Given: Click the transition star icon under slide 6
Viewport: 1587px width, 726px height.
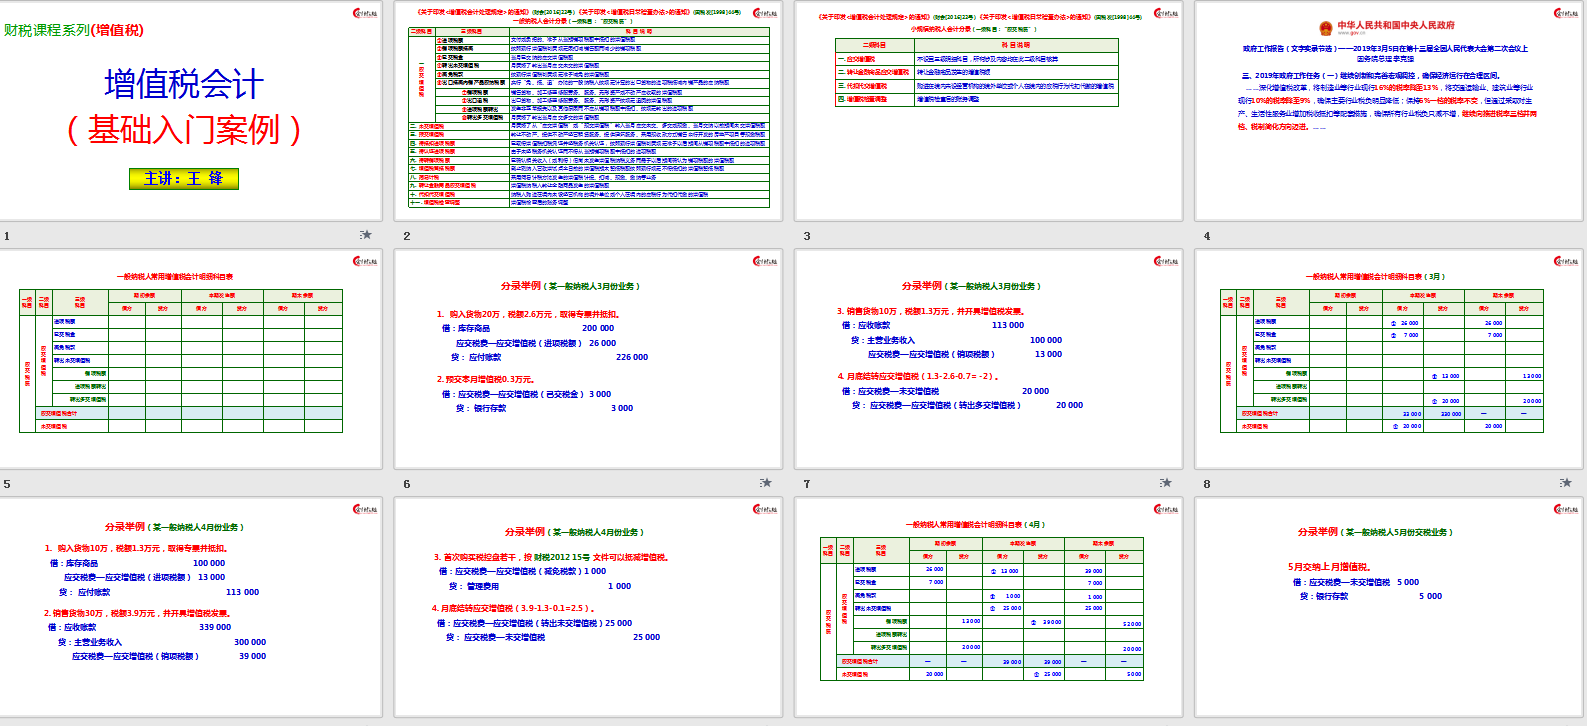Looking at the screenshot, I should click(x=766, y=483).
